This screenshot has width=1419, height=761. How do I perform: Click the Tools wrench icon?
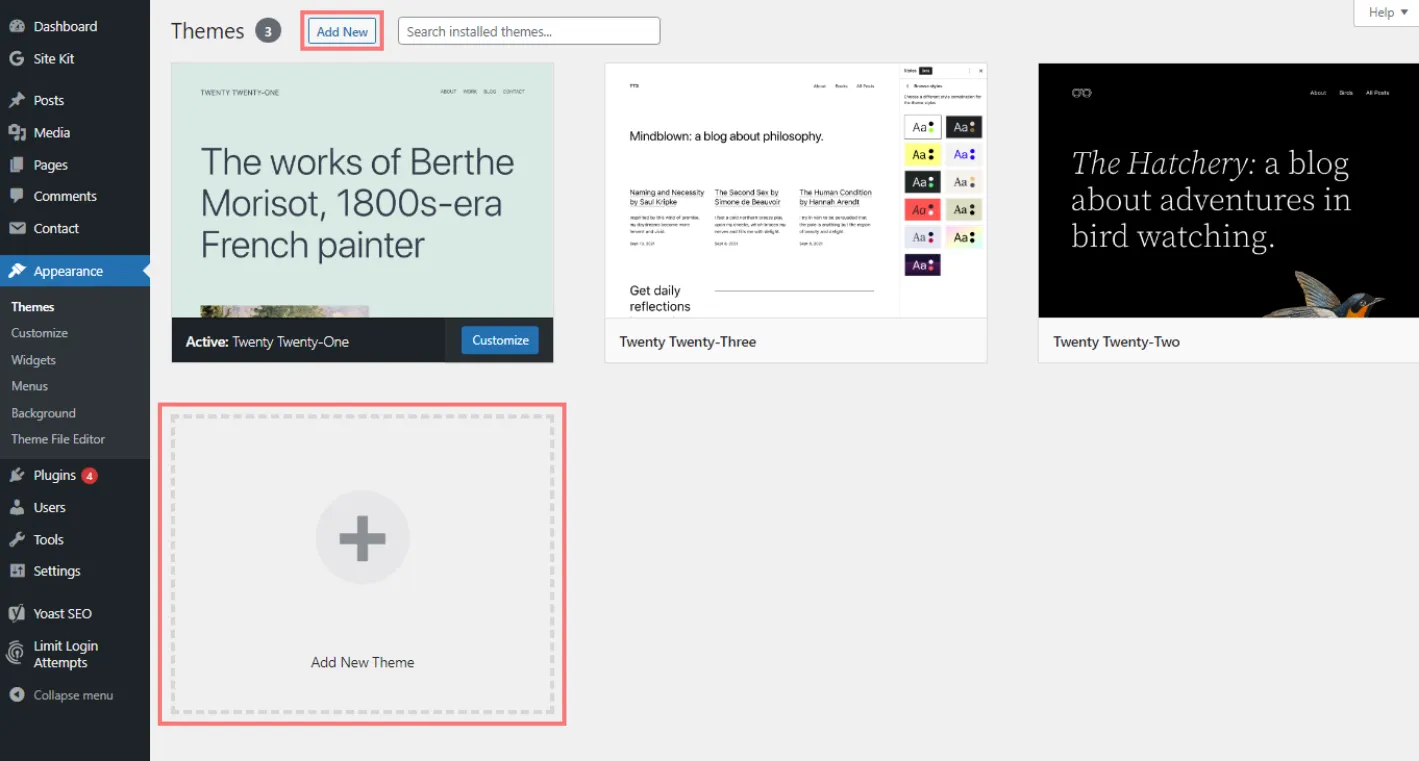click(x=16, y=539)
